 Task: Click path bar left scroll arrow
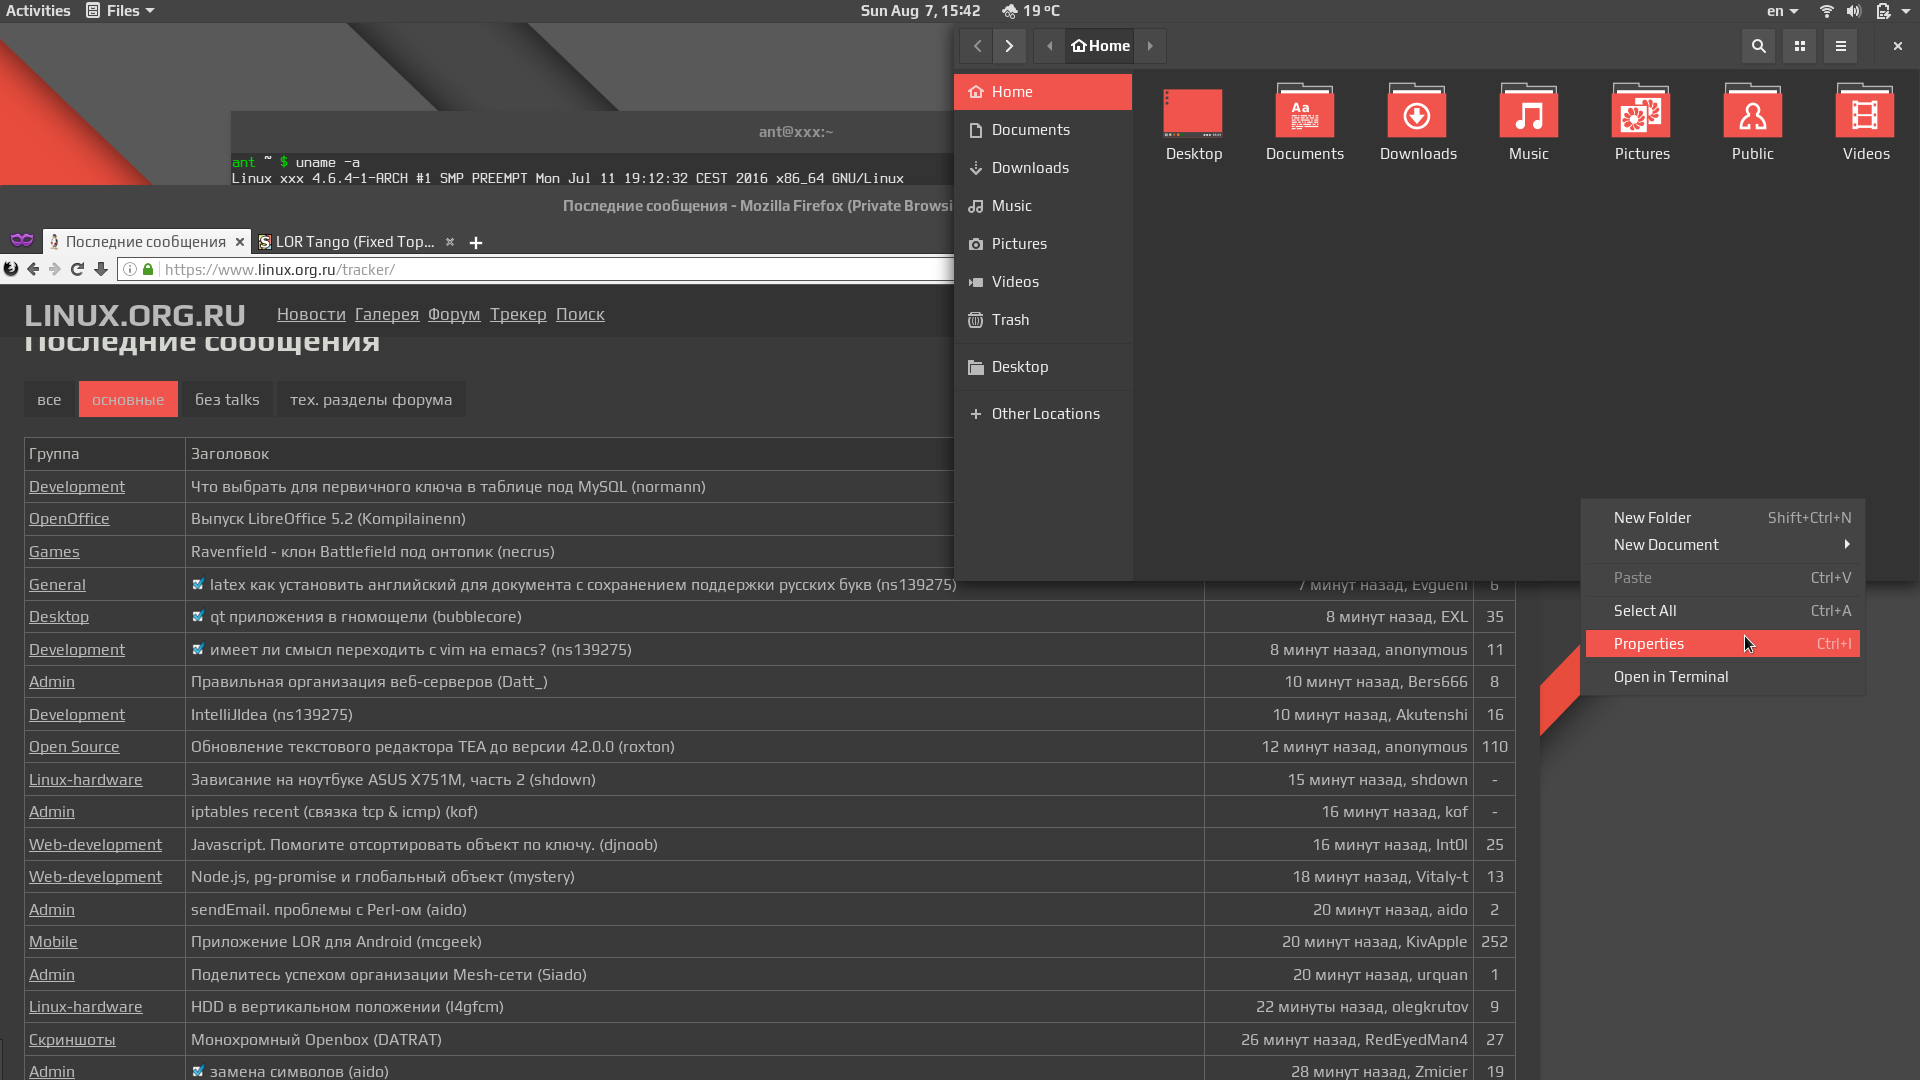click(x=1049, y=46)
